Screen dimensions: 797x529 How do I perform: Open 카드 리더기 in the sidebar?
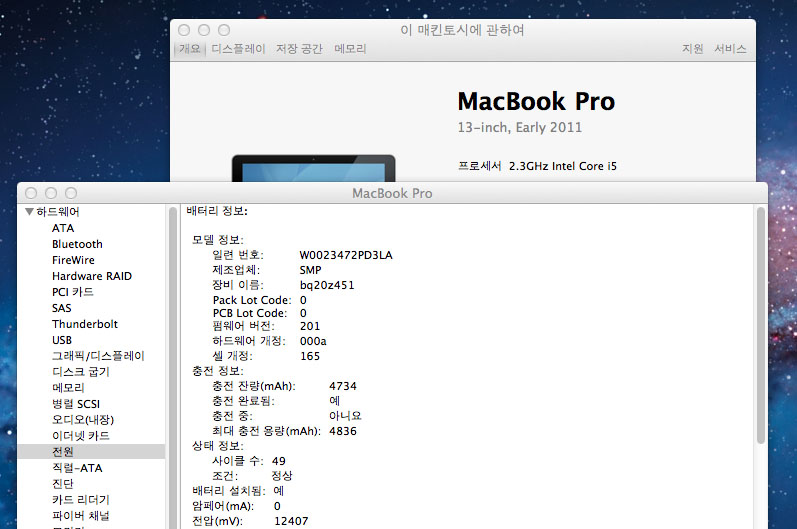tap(81, 500)
